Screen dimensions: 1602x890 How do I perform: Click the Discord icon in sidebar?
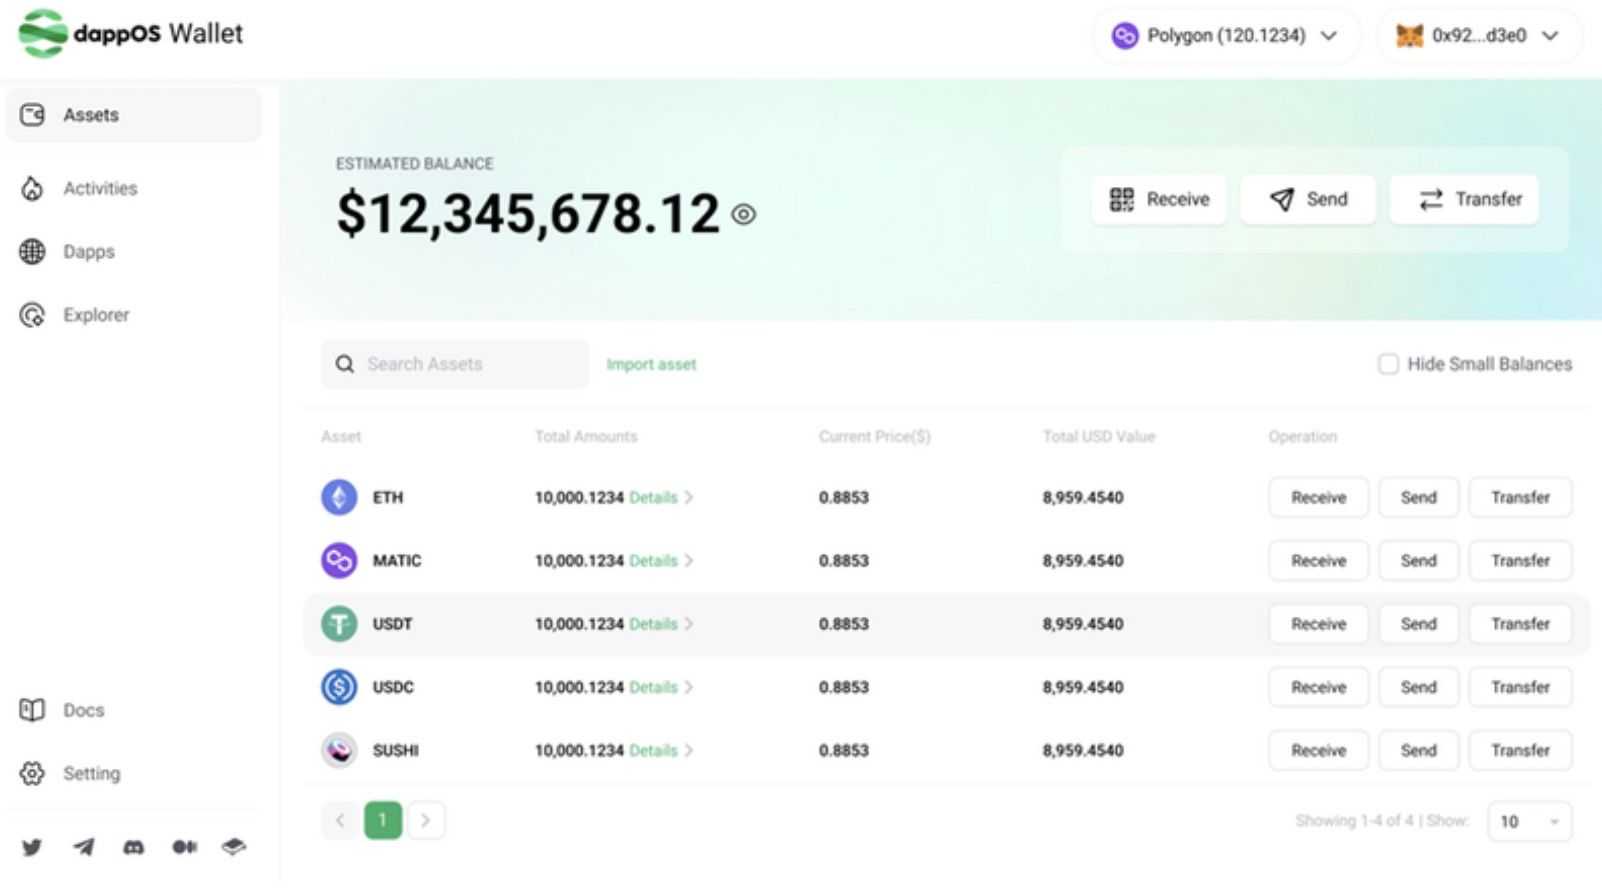133,847
